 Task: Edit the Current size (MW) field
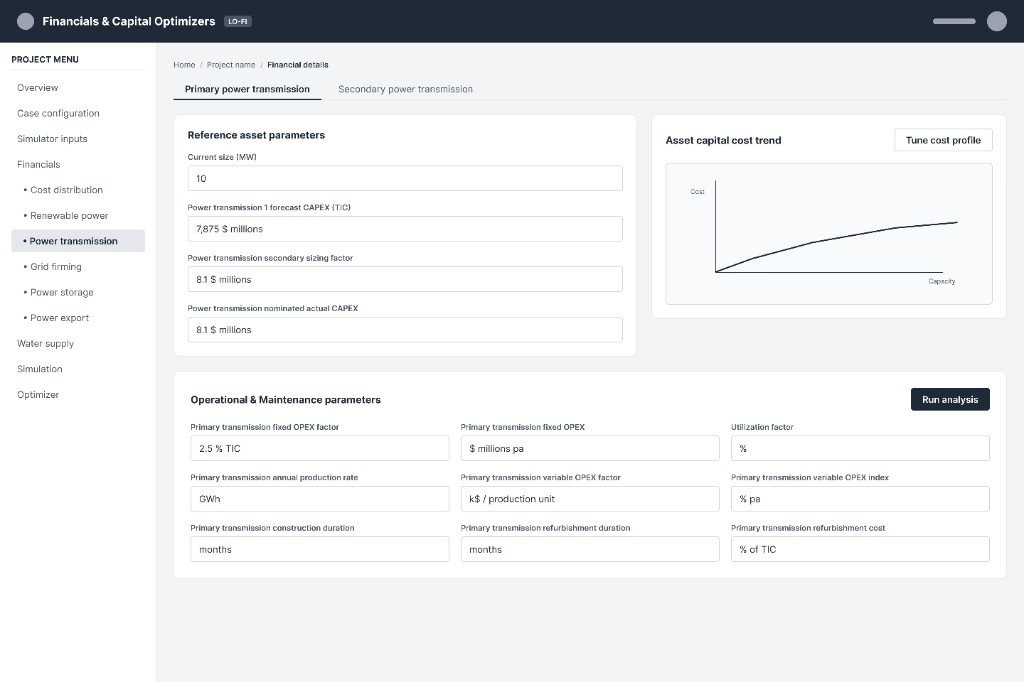(405, 178)
